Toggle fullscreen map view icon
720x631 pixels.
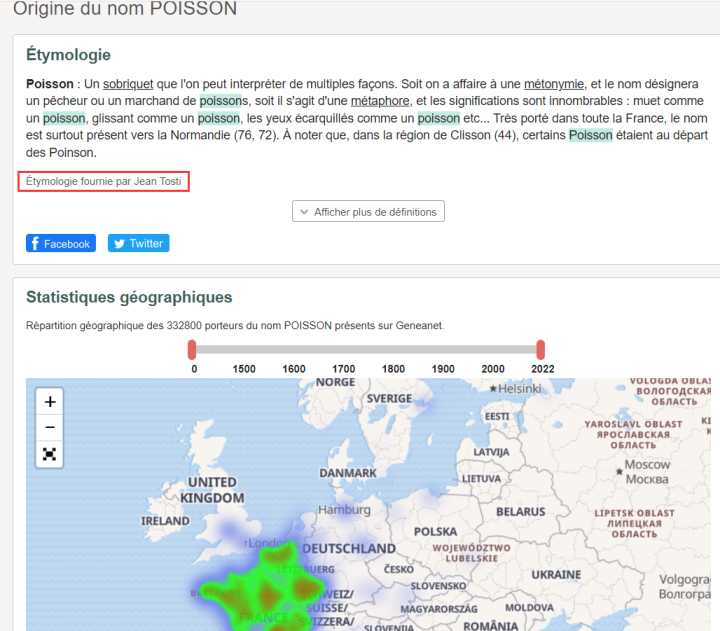(x=50, y=454)
